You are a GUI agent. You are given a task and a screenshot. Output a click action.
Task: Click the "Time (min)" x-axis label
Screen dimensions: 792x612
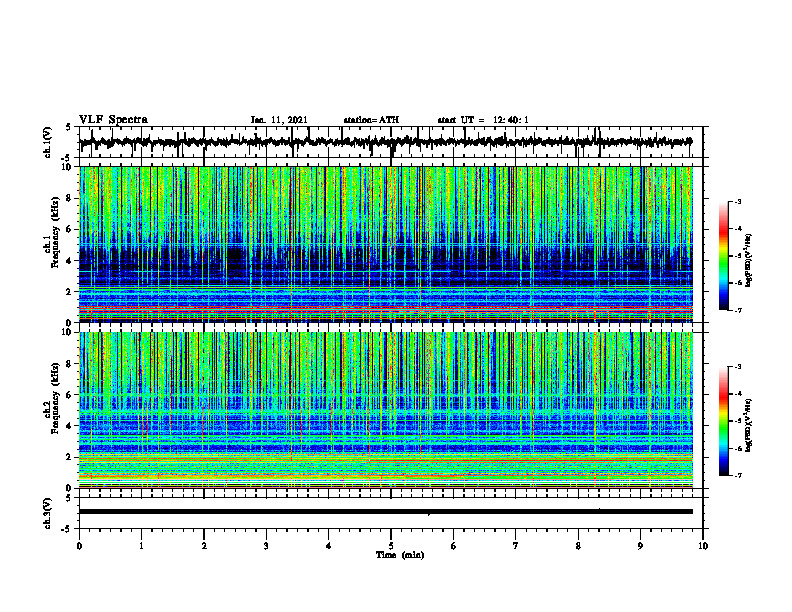400,555
